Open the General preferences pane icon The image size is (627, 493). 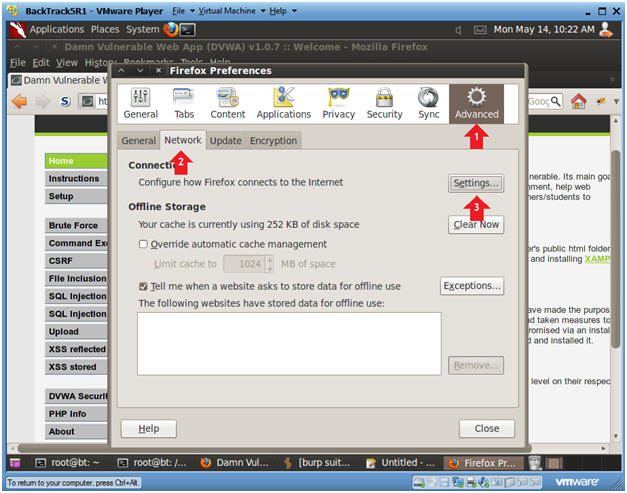click(x=140, y=104)
